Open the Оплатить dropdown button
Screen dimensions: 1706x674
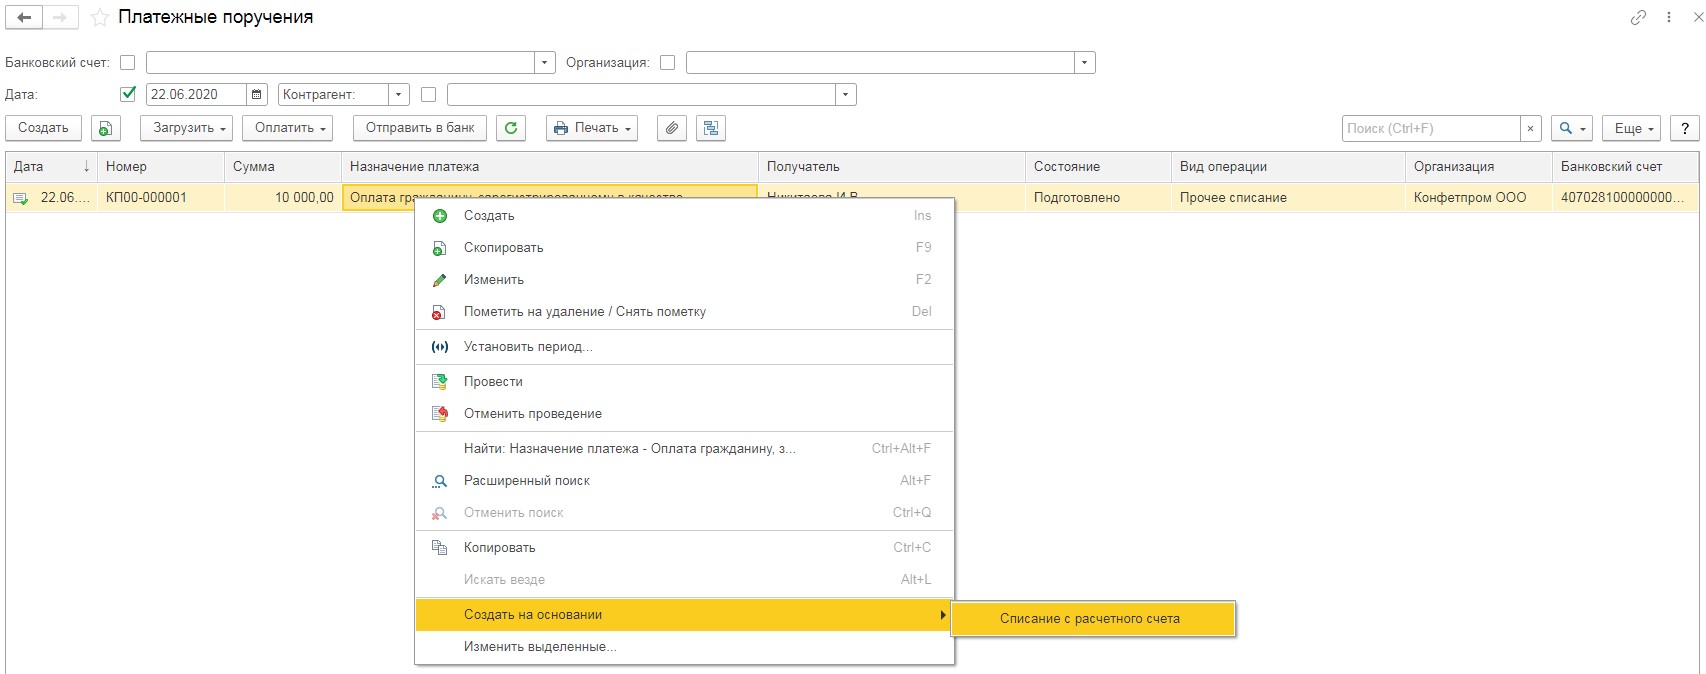click(288, 128)
